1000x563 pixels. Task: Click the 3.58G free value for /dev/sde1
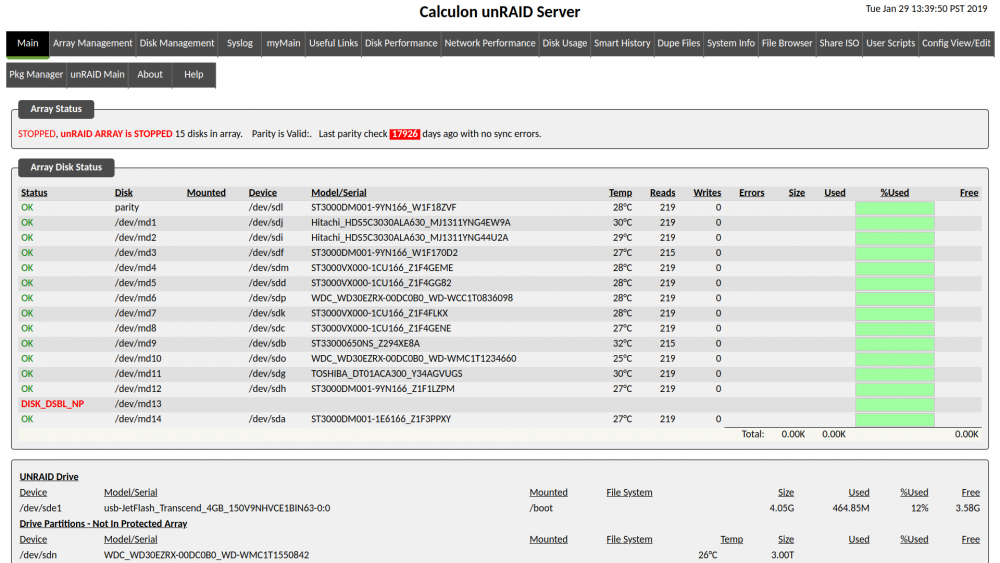point(967,508)
